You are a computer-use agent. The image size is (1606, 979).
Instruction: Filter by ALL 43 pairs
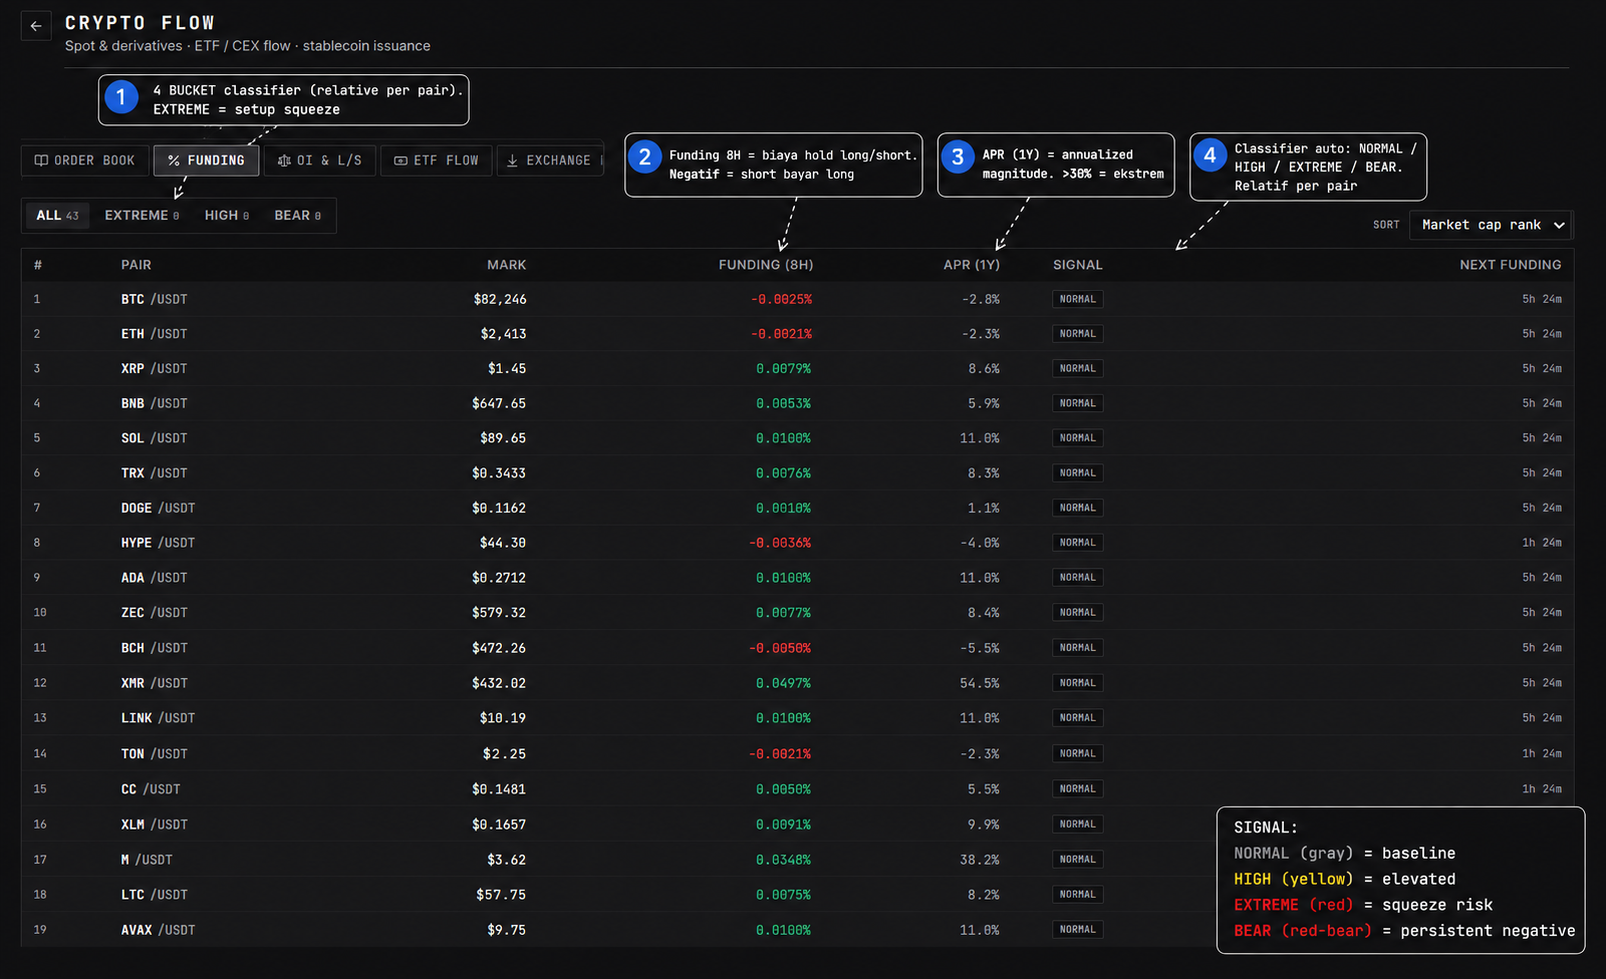click(x=57, y=215)
